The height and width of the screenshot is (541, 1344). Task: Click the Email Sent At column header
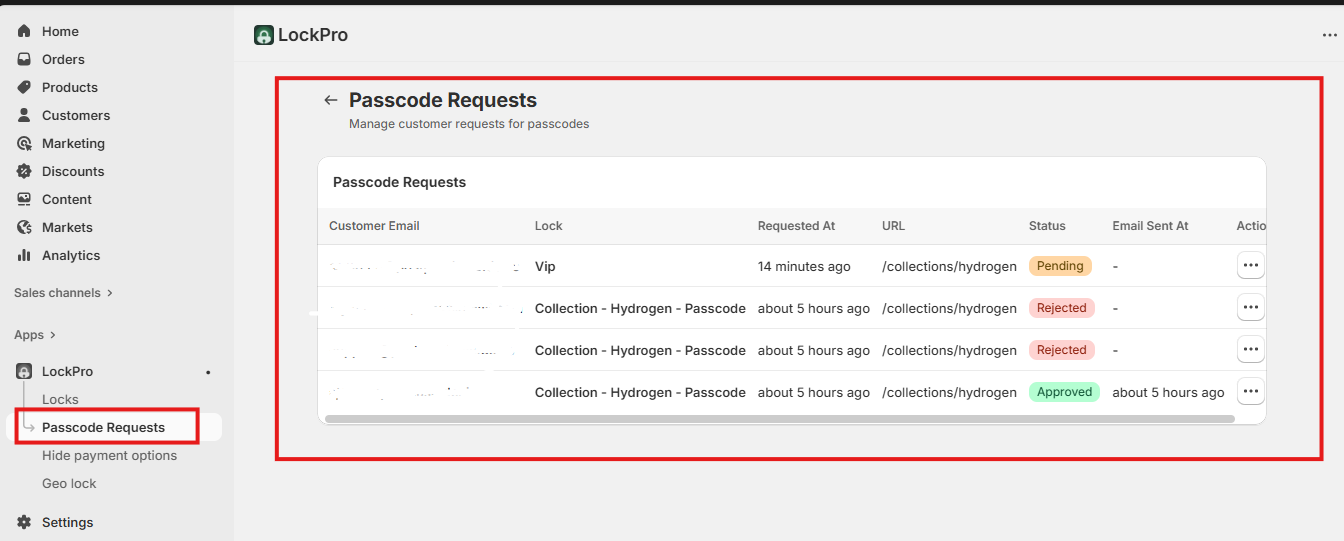click(1150, 226)
